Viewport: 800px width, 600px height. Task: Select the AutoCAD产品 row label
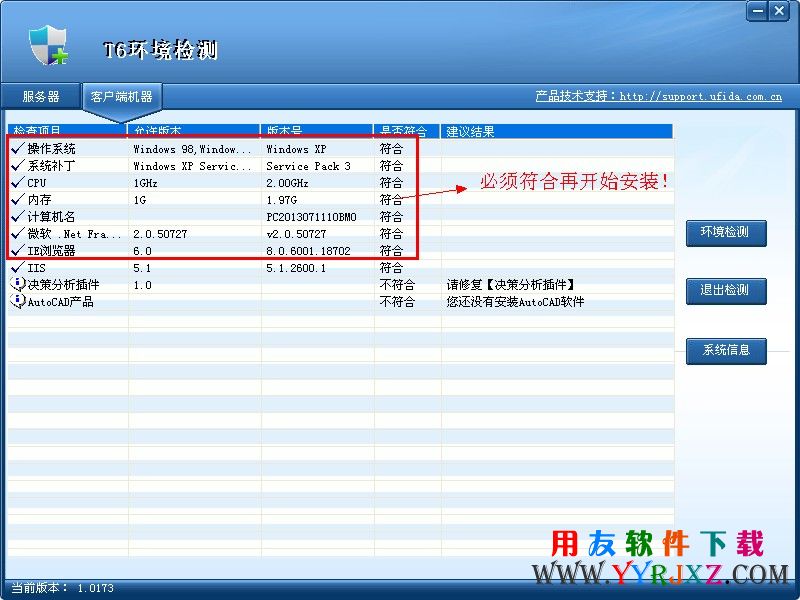(x=61, y=302)
